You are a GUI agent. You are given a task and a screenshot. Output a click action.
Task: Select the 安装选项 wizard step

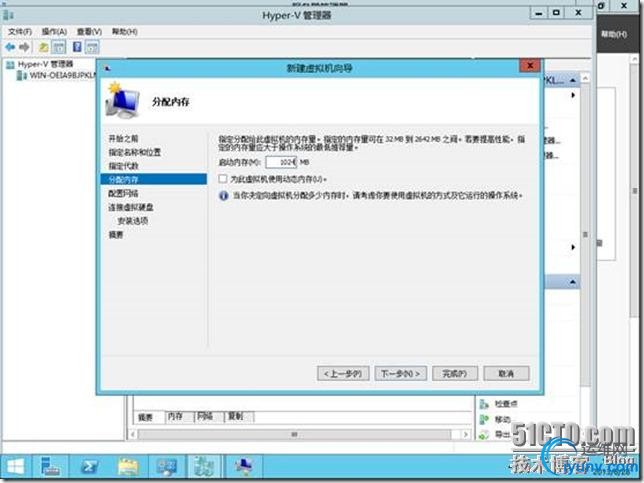[x=132, y=221]
